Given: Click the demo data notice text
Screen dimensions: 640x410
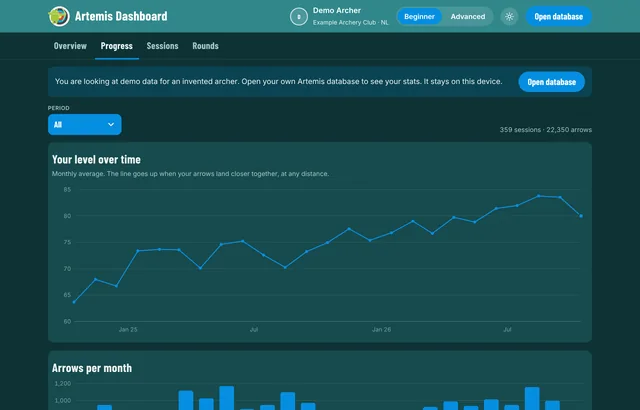Looking at the screenshot, I should [x=278, y=82].
